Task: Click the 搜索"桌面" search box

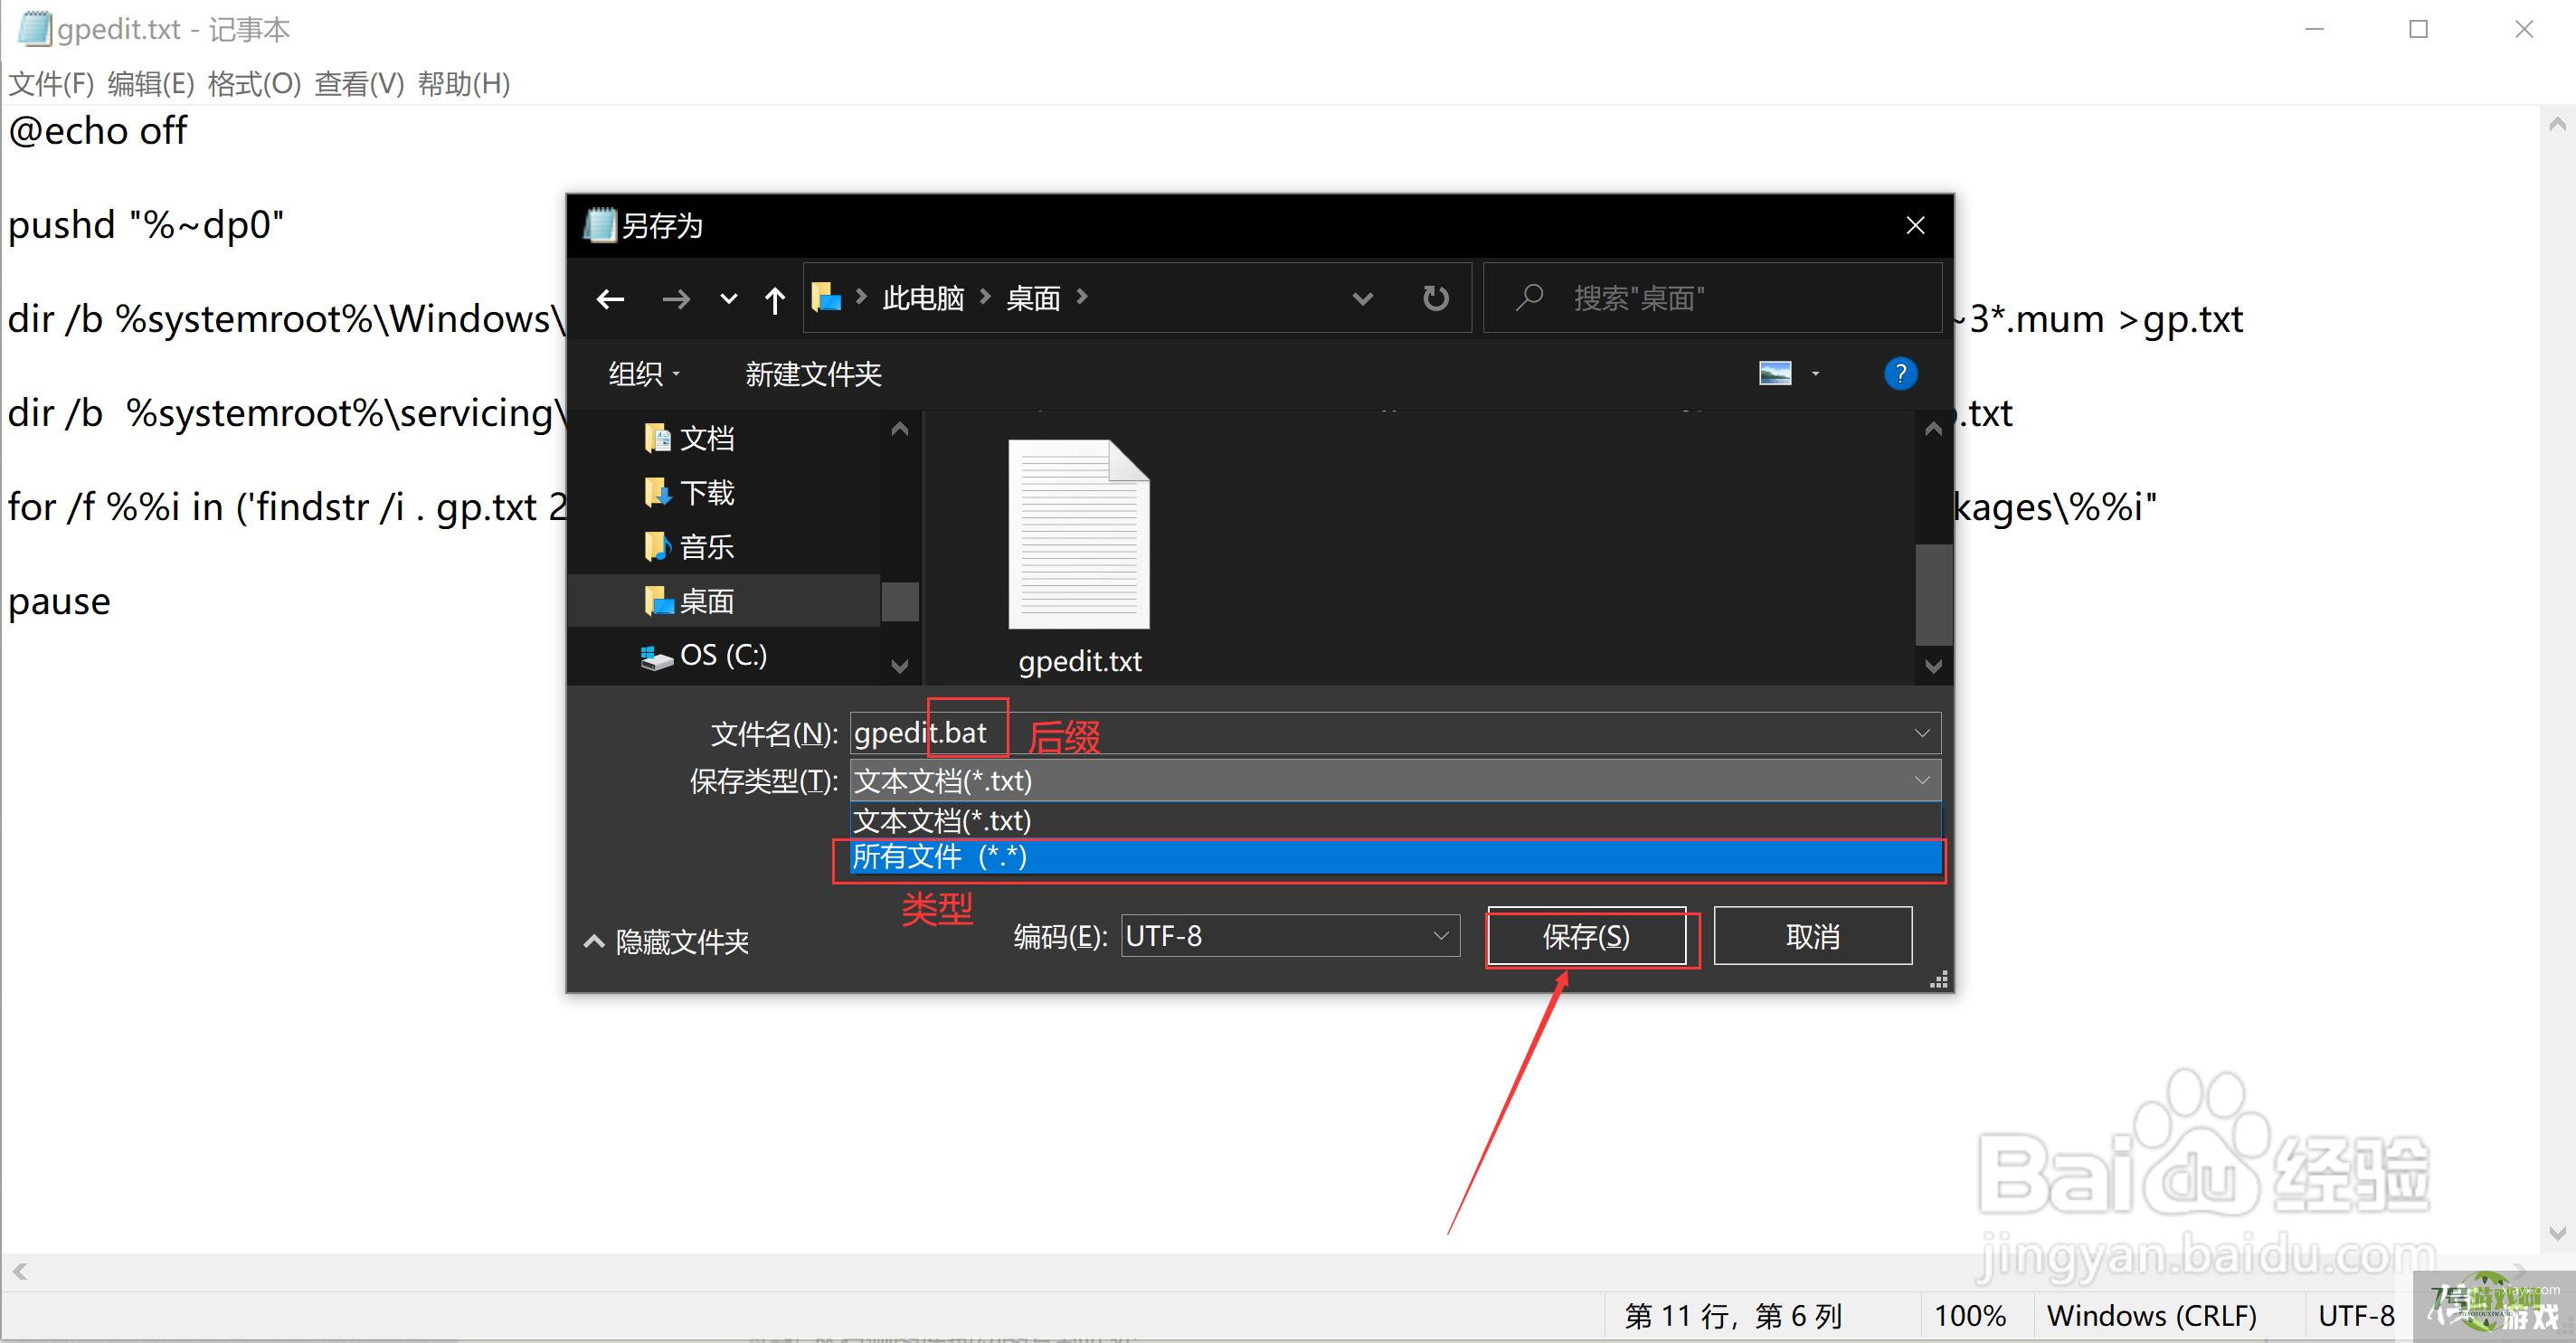Action: coord(1712,298)
